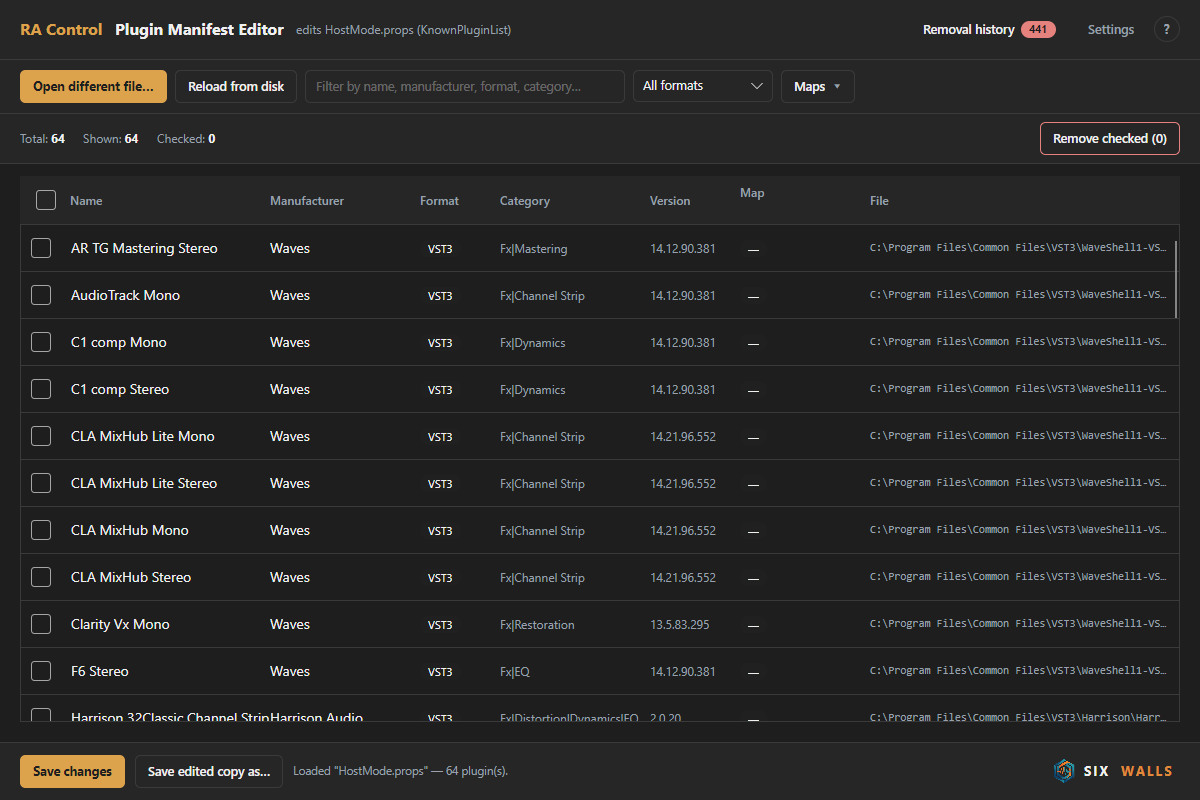Click Save edited copy as button

209,771
